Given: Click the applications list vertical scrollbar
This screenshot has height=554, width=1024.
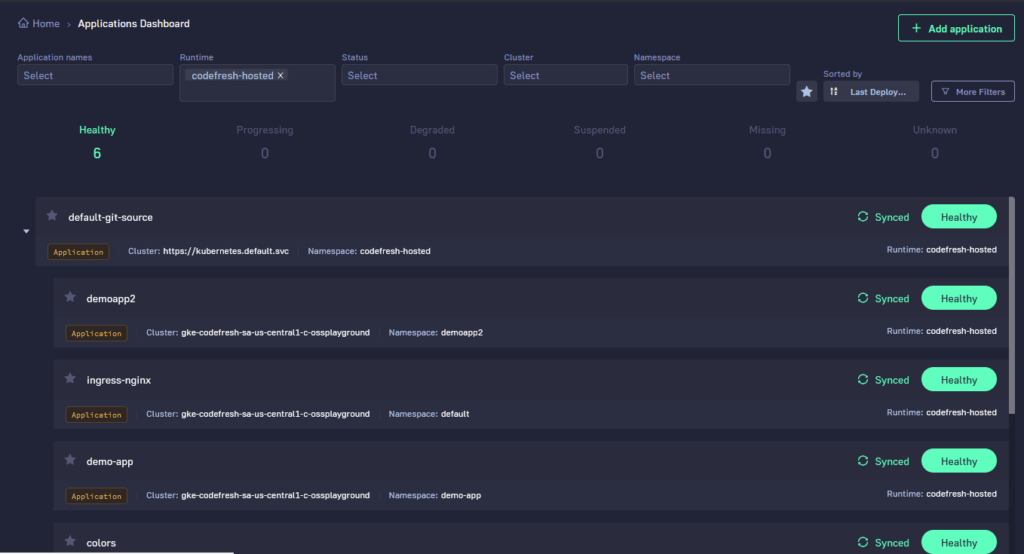Looking at the screenshot, I should (x=1012, y=305).
